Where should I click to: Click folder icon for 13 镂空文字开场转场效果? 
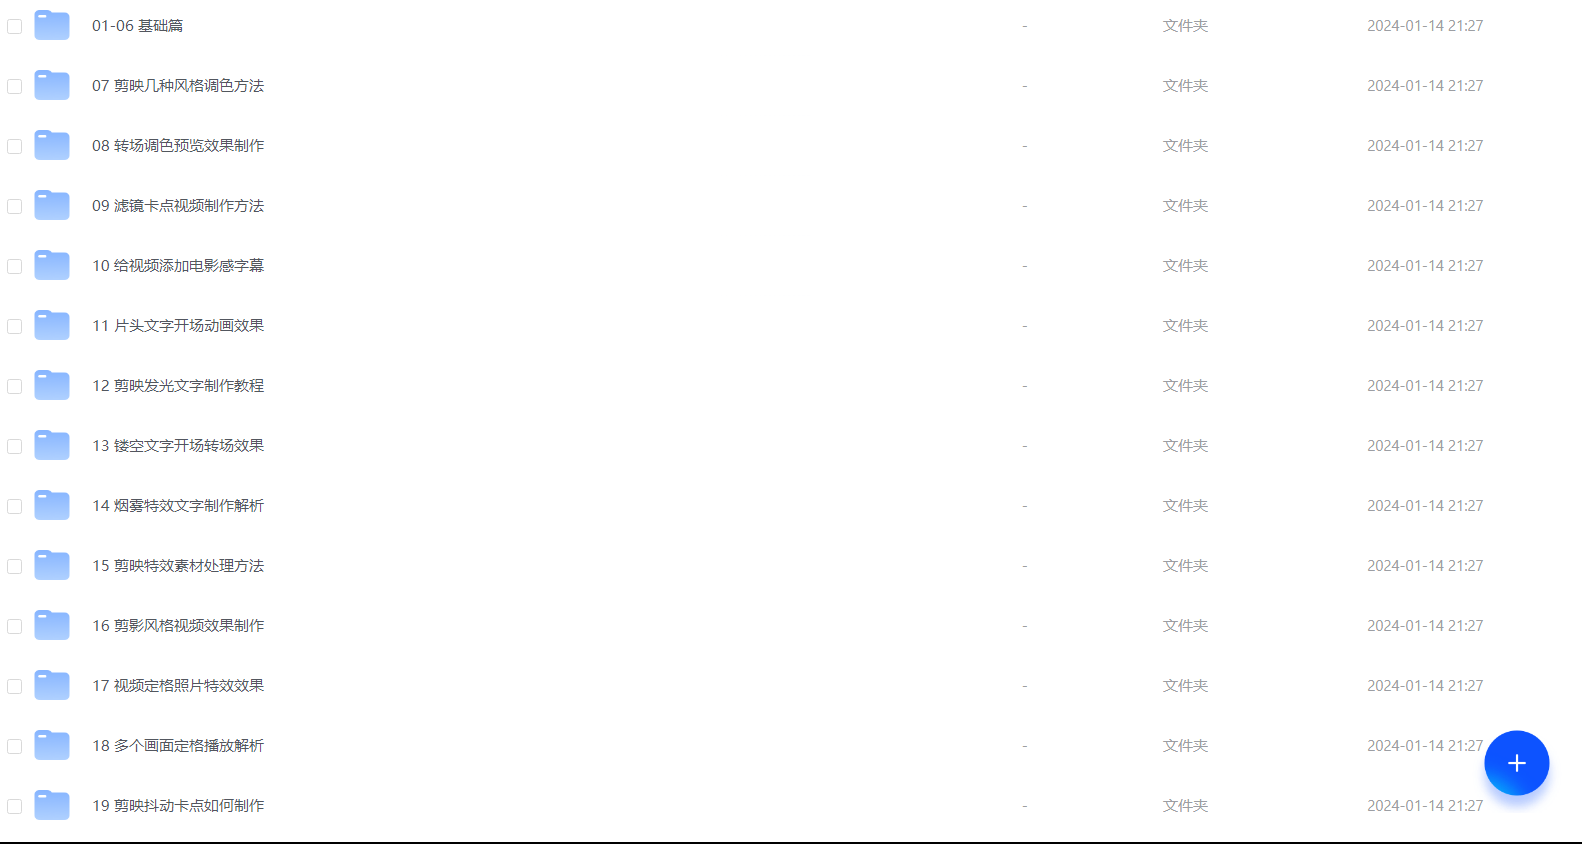coord(52,446)
